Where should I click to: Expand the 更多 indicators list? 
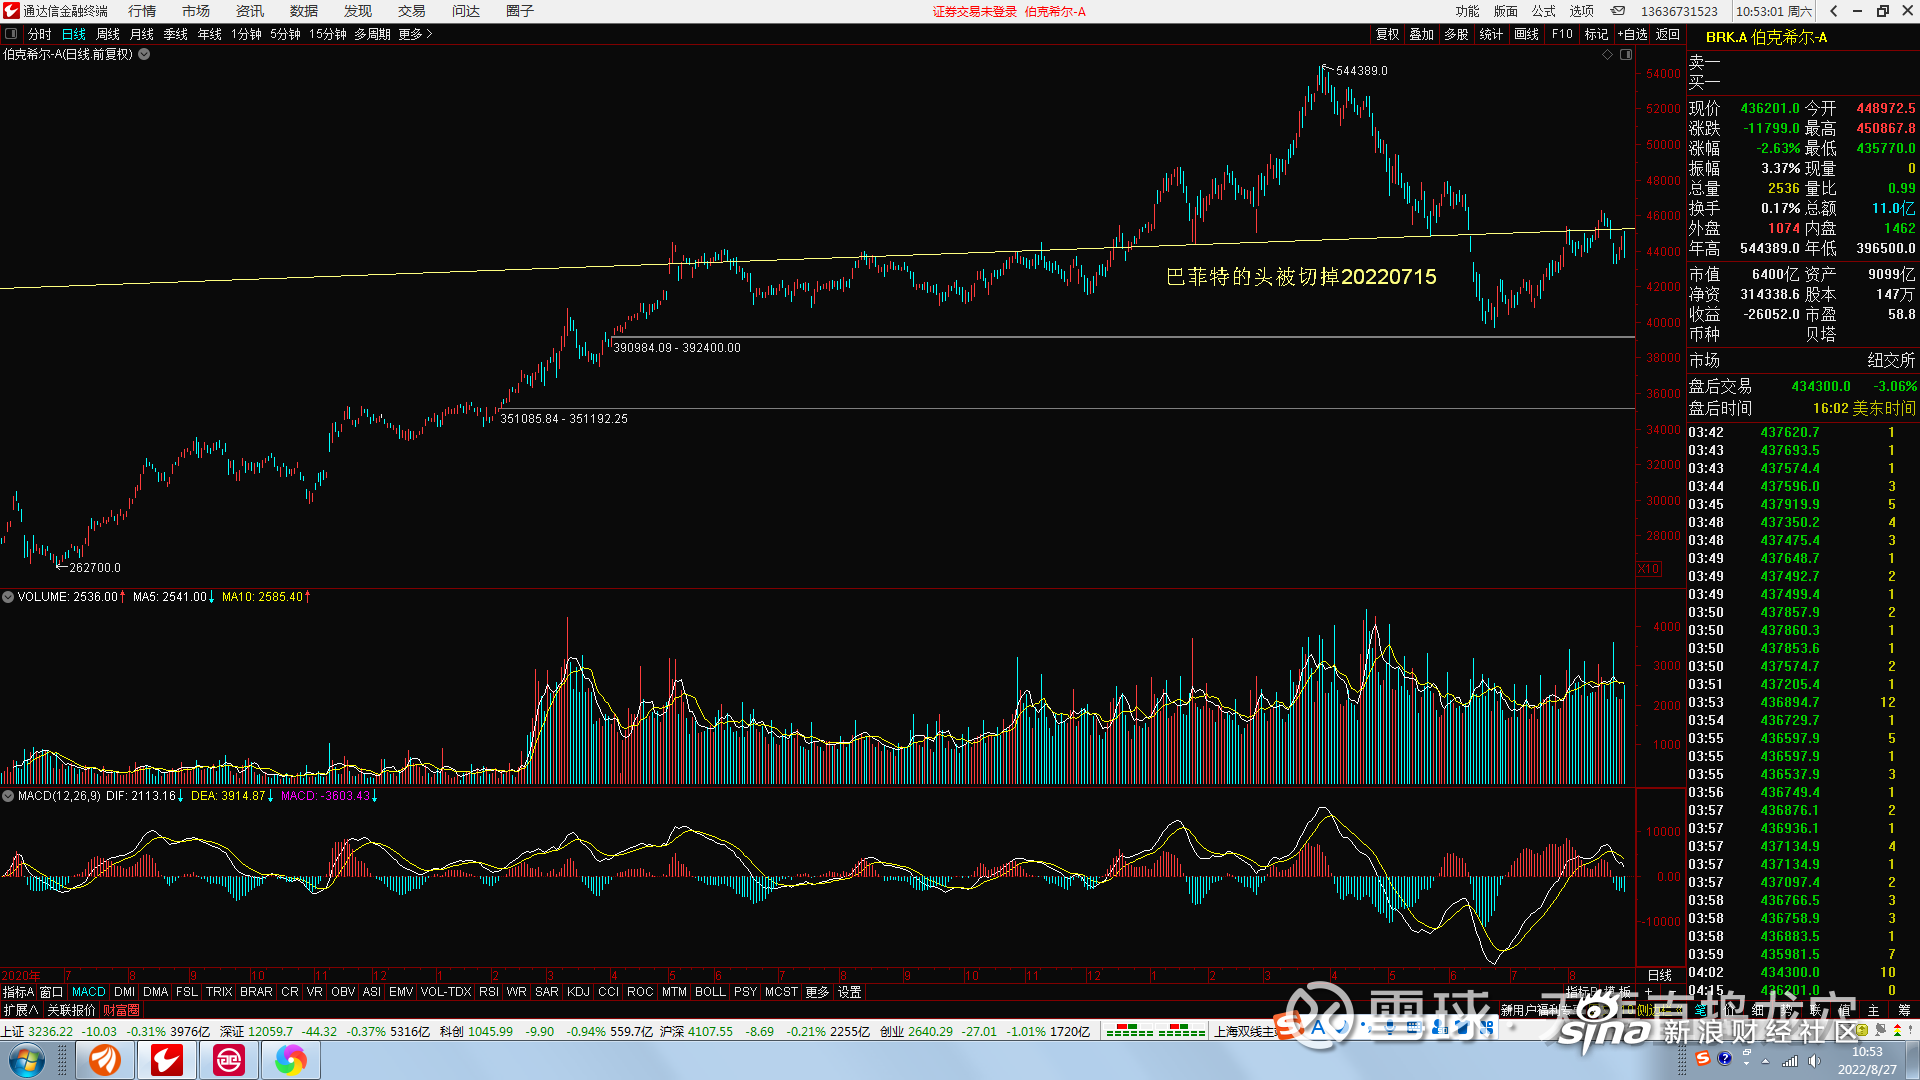[x=817, y=992]
